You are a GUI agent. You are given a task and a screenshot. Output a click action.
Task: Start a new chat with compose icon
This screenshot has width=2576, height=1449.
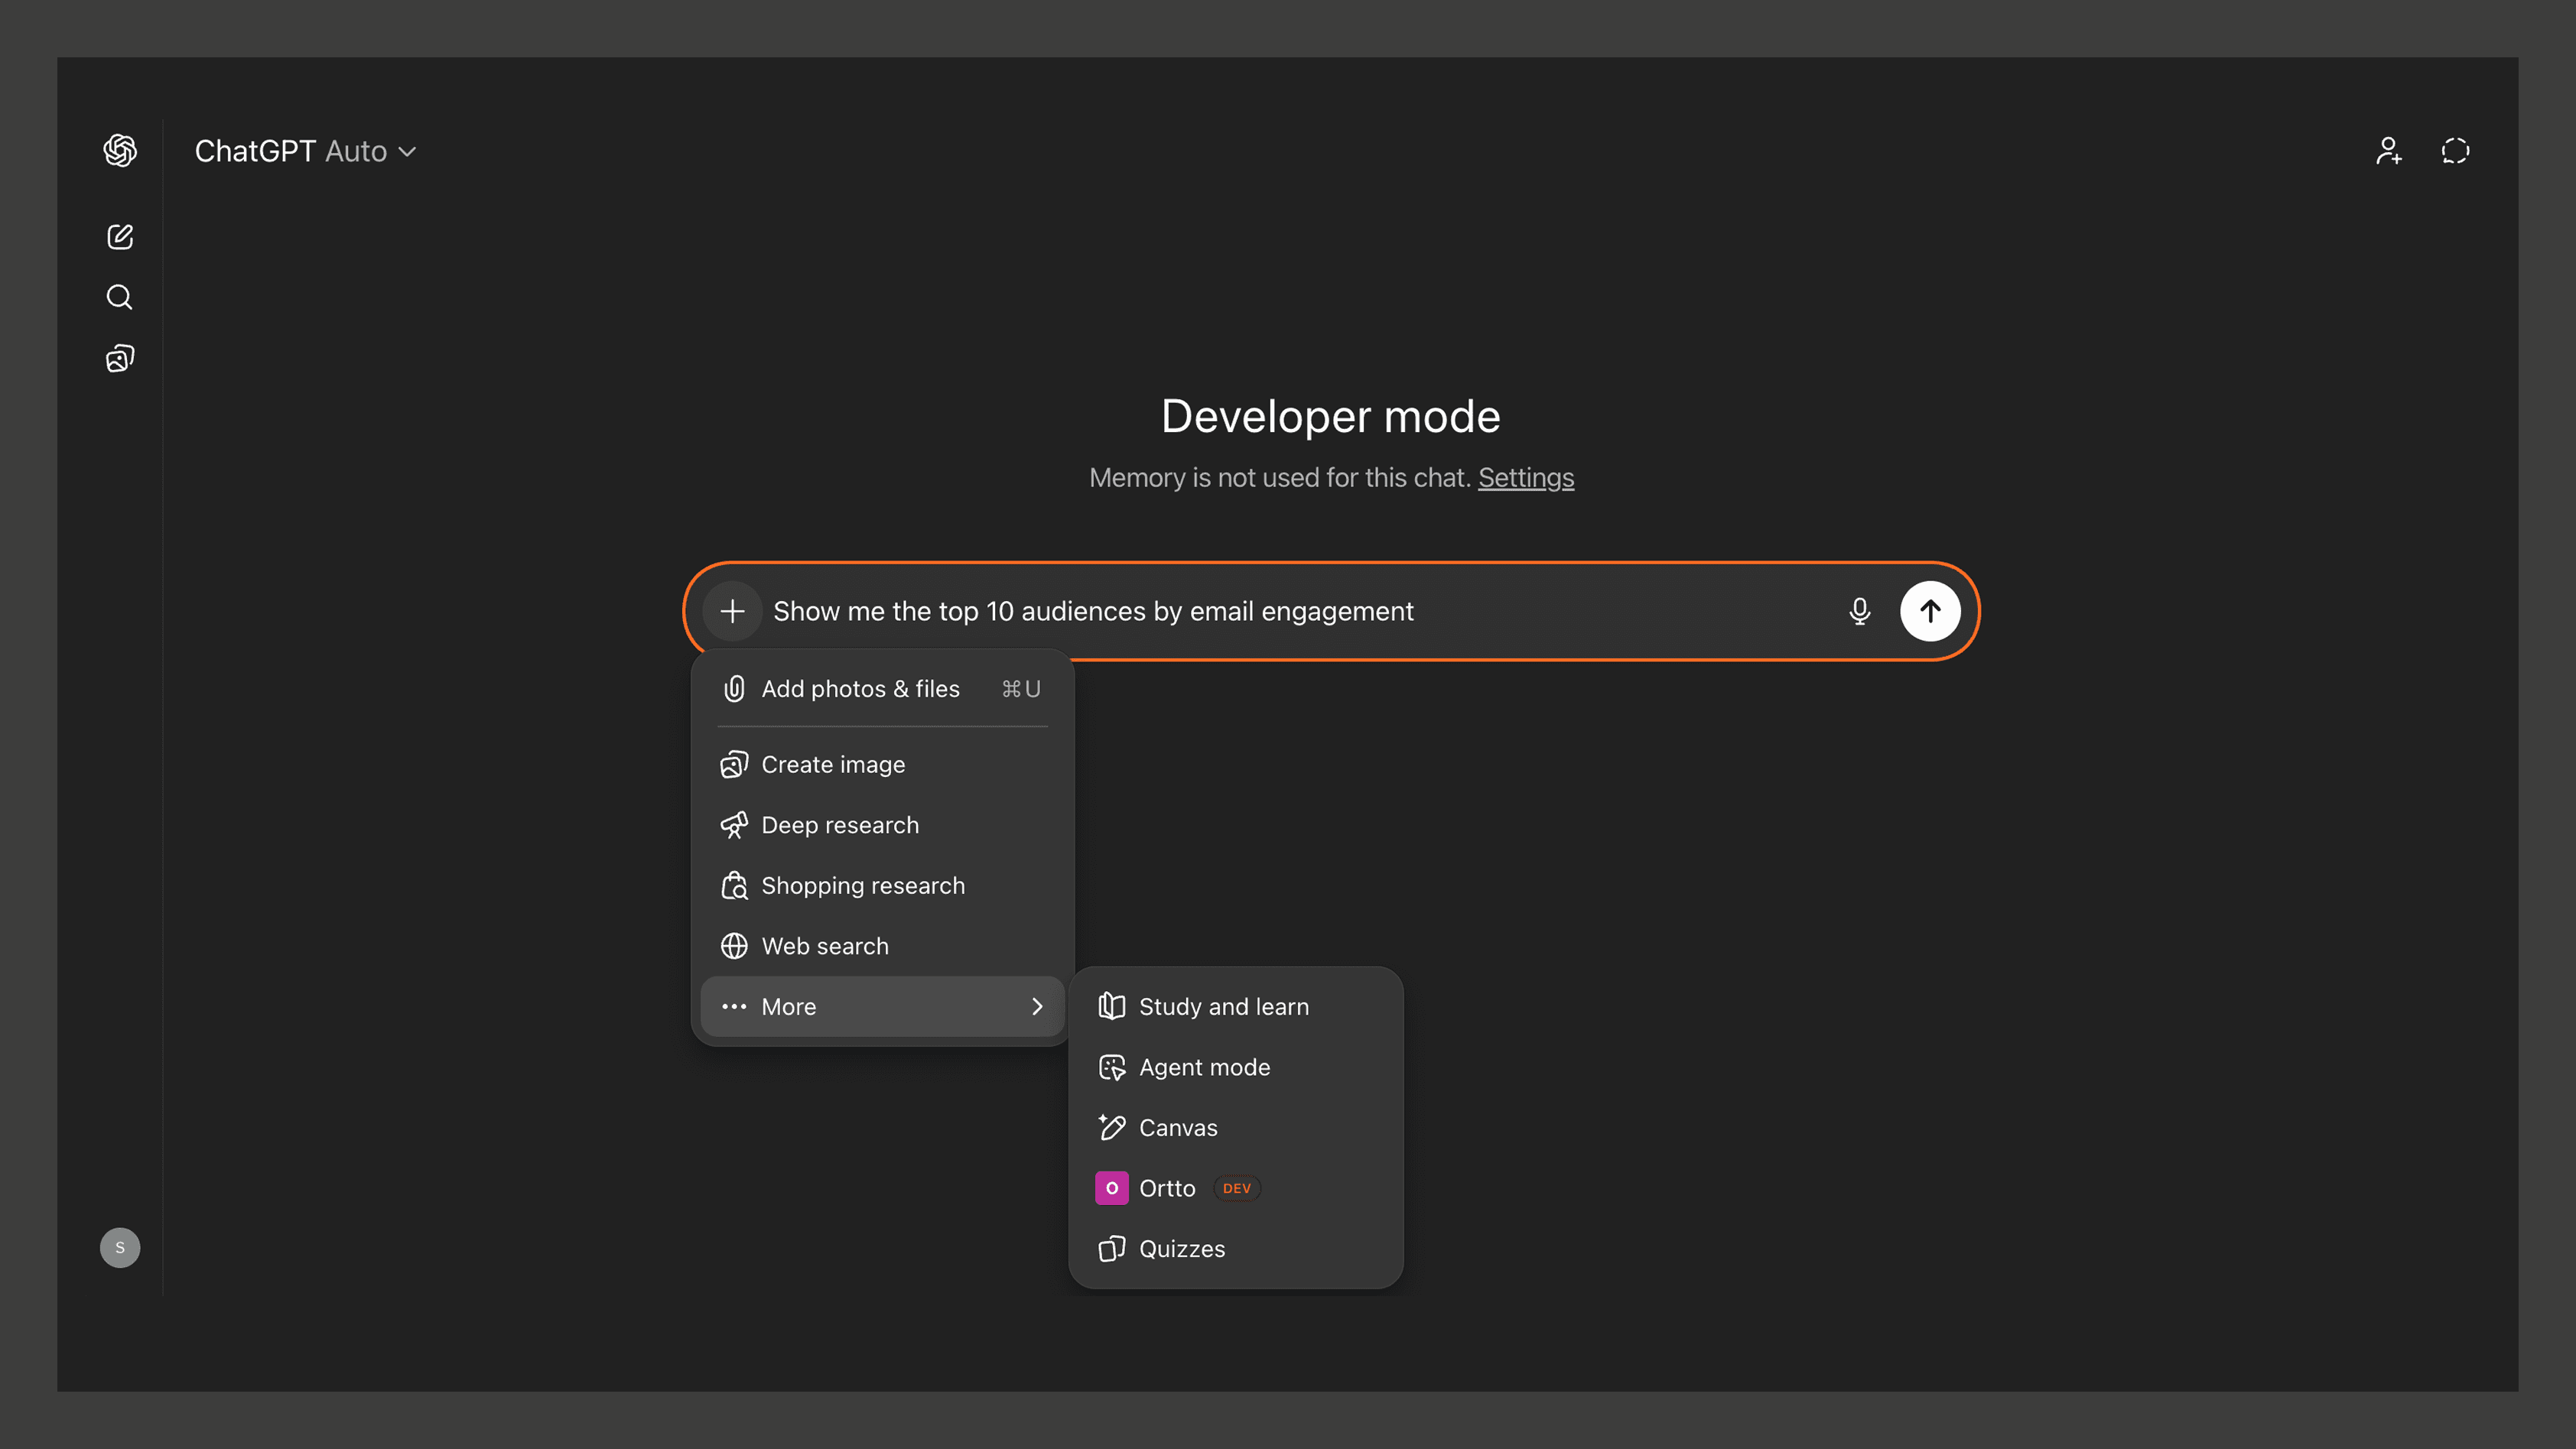[120, 237]
